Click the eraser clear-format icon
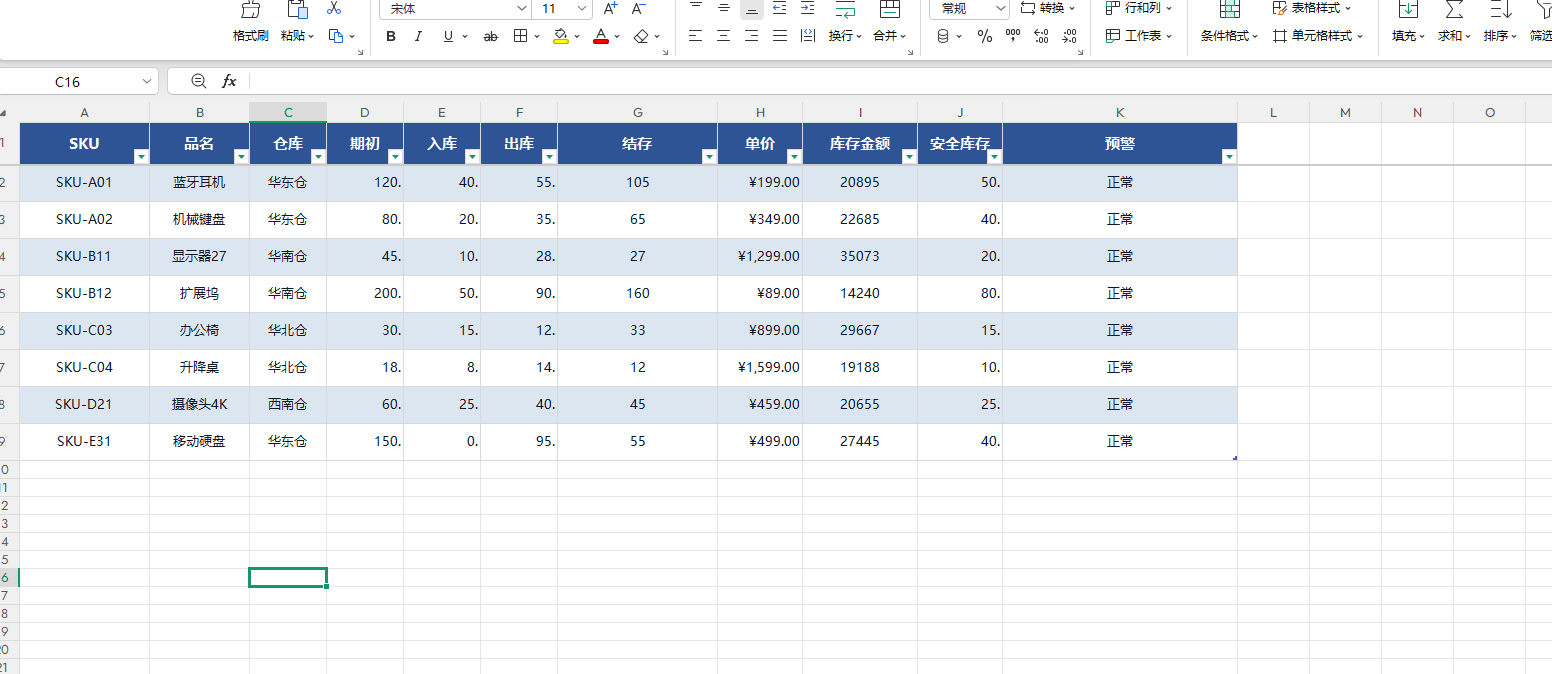 coord(641,36)
